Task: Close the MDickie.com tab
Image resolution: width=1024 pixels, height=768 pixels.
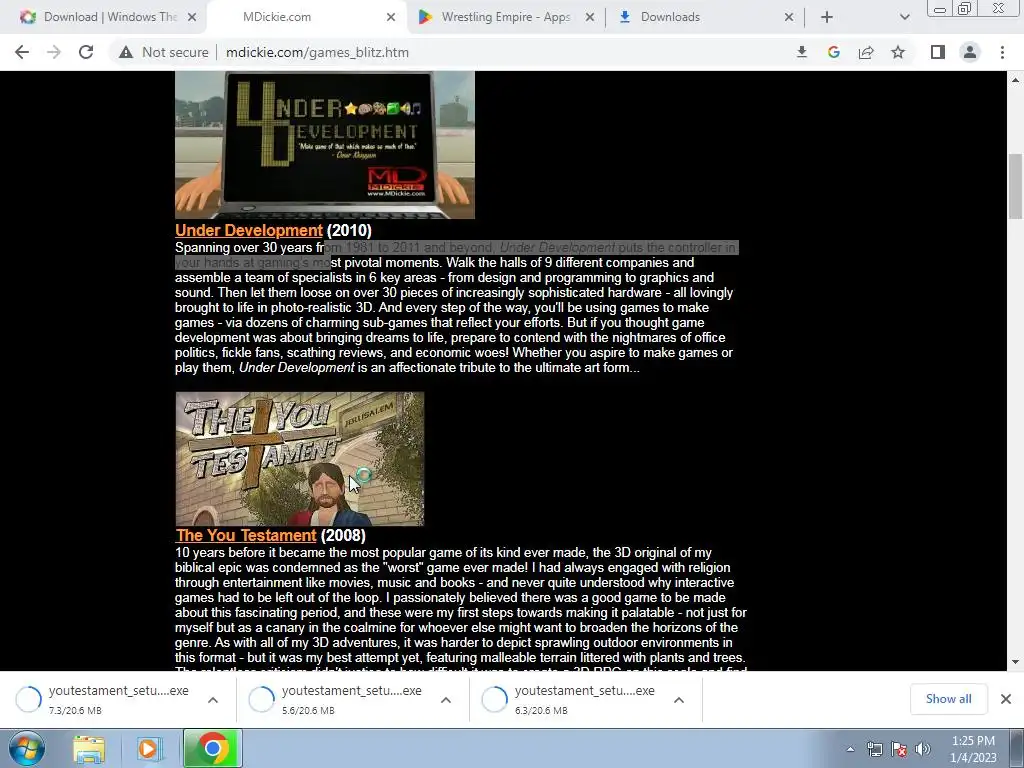Action: click(391, 18)
